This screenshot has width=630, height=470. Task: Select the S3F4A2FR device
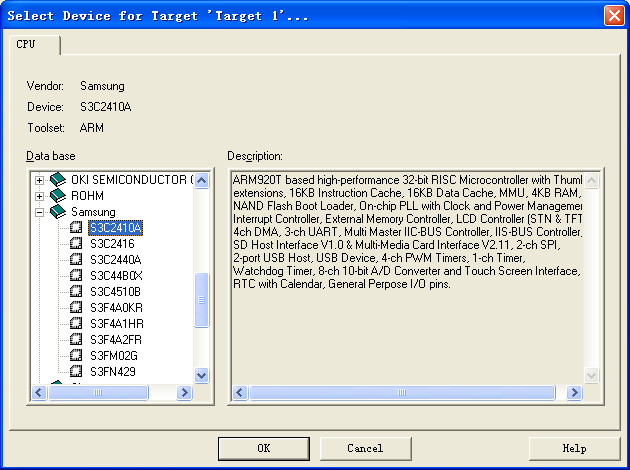pyautogui.click(x=116, y=340)
